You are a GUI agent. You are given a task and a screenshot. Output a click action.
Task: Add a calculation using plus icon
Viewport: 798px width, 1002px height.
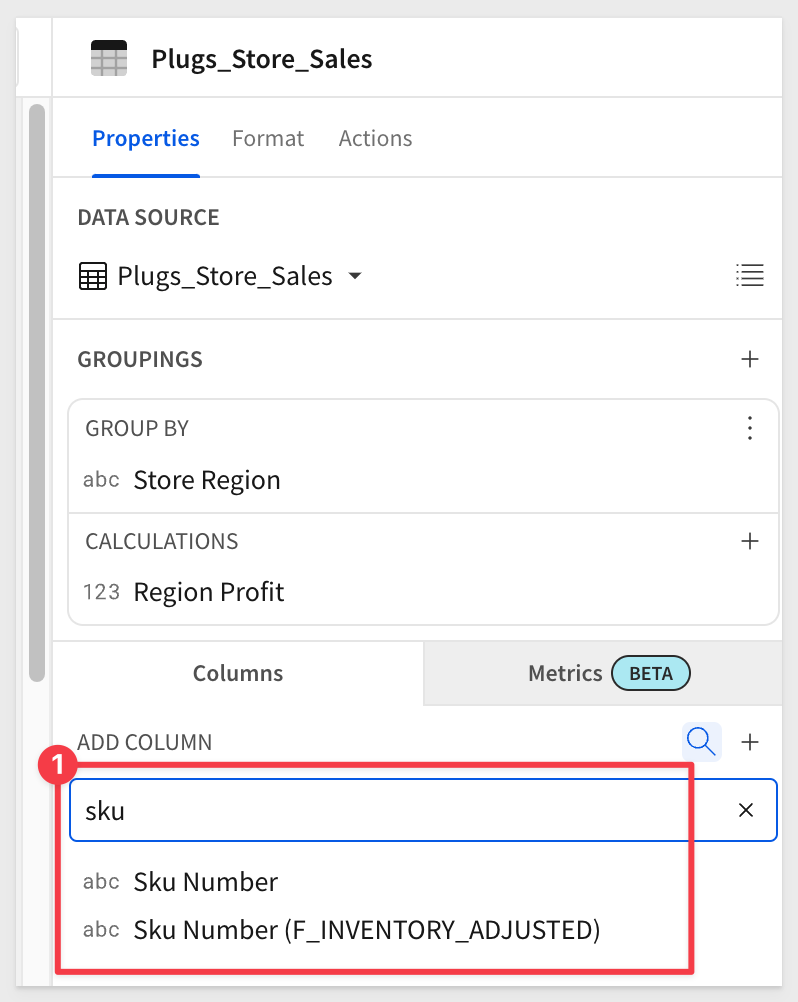click(x=749, y=541)
